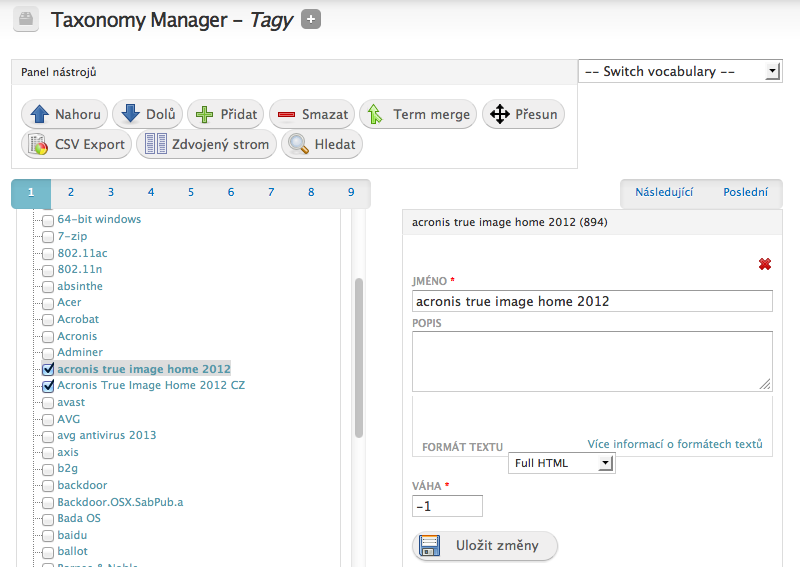Check the 64-bit windows checkbox
The image size is (800, 567).
click(x=48, y=220)
